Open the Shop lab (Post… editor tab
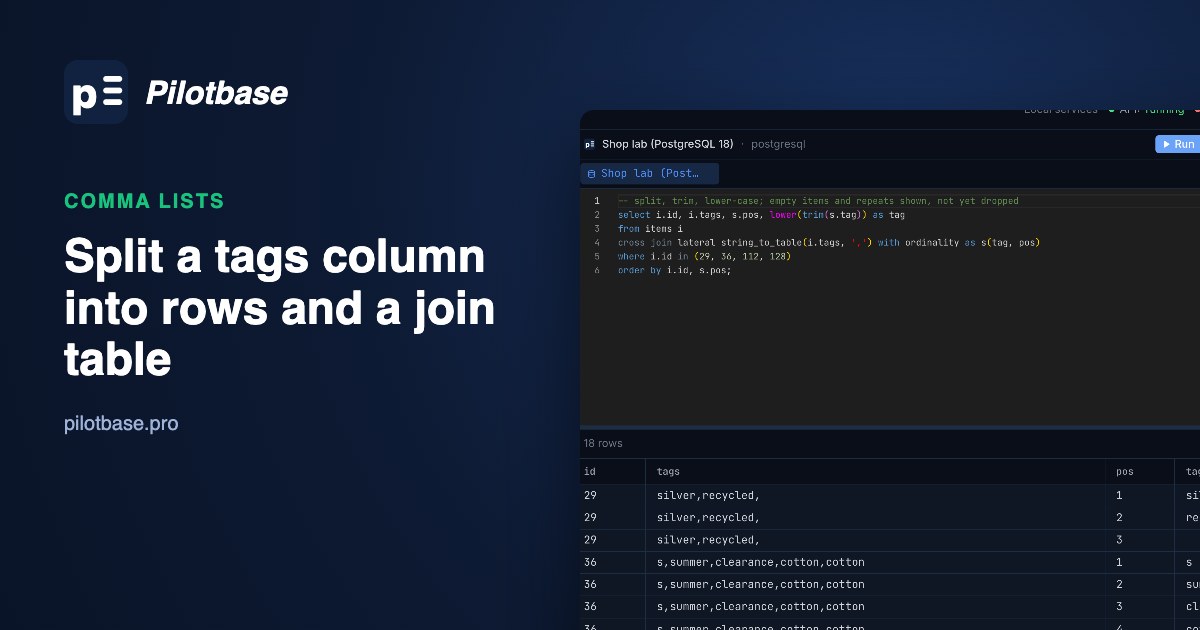 pyautogui.click(x=650, y=174)
